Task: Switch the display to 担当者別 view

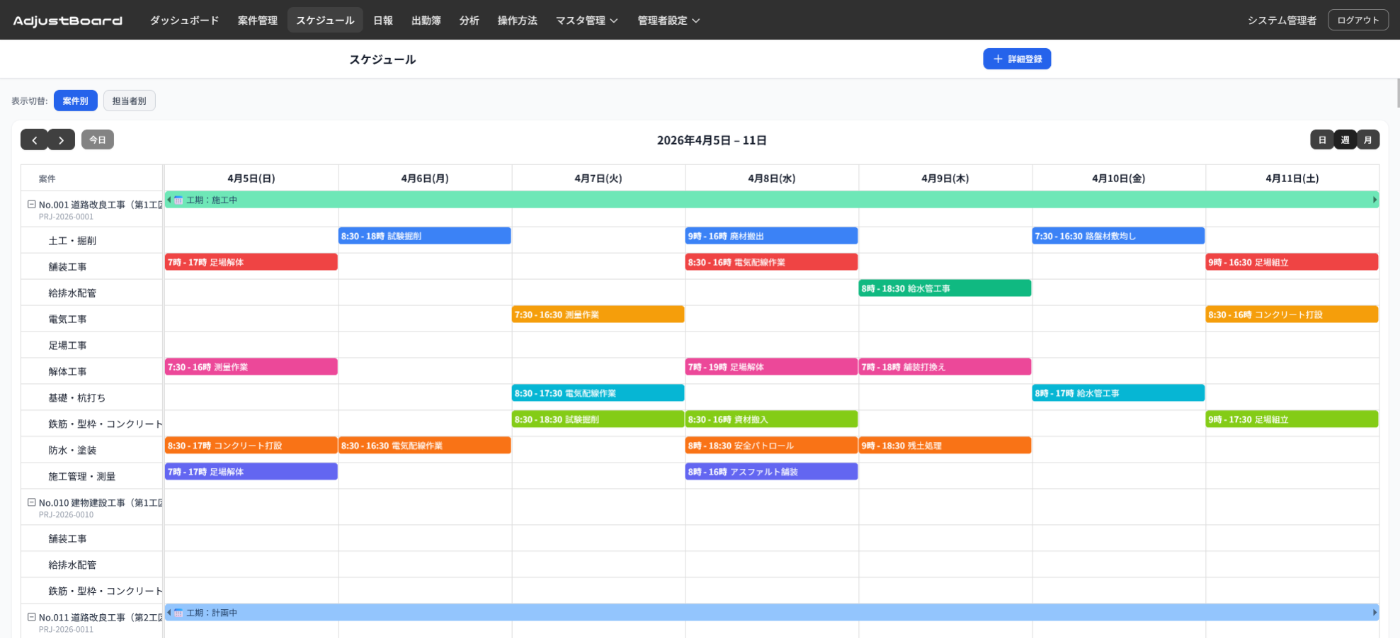Action: pyautogui.click(x=129, y=101)
